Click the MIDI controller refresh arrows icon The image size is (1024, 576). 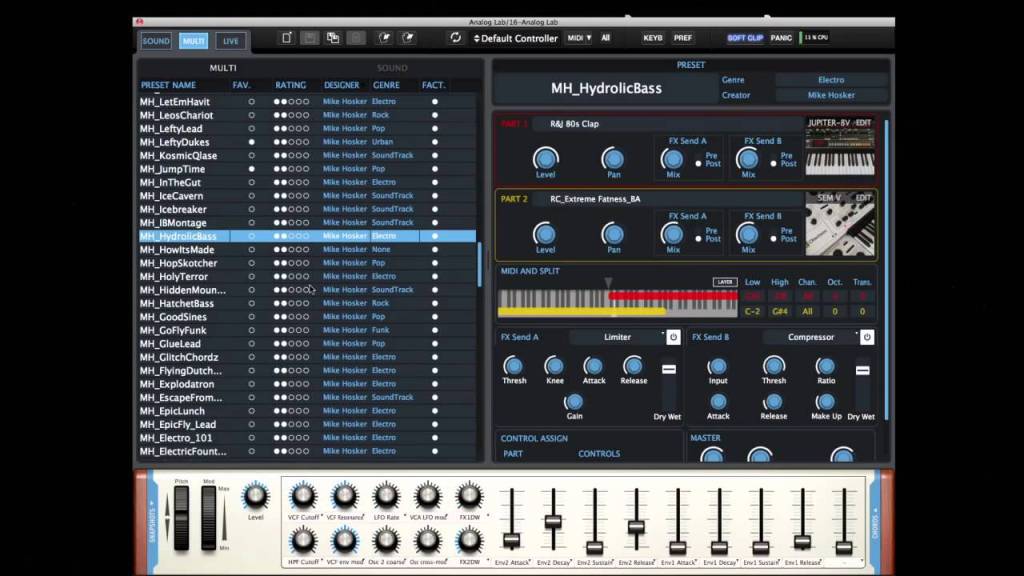[455, 38]
